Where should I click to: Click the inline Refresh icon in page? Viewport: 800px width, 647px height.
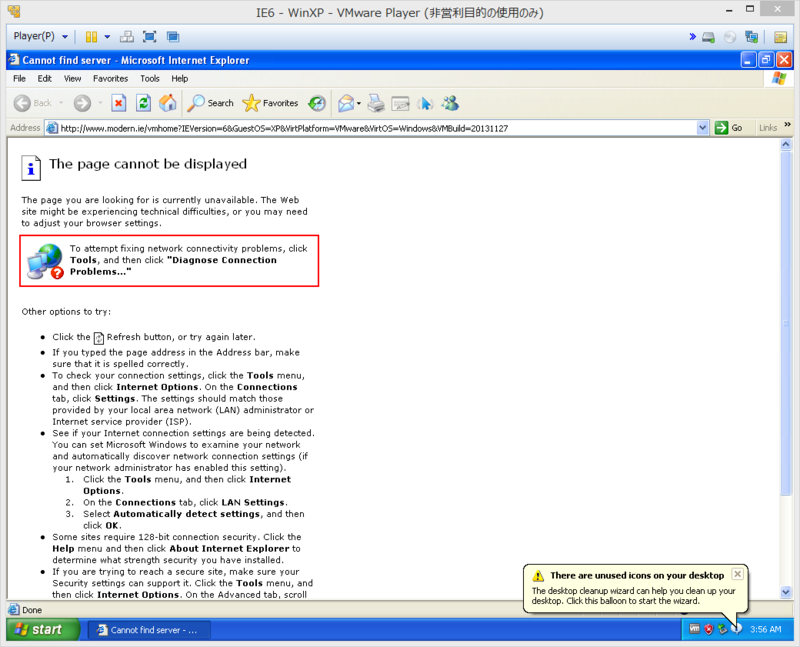click(98, 338)
